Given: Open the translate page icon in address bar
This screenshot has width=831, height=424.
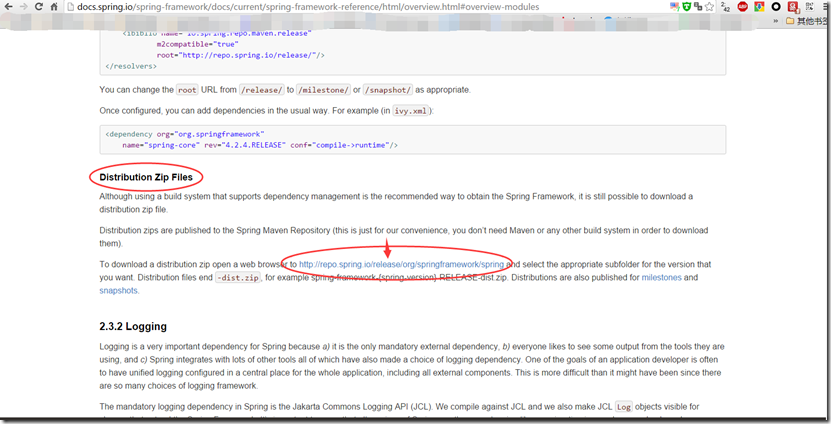Looking at the screenshot, I should pyautogui.click(x=675, y=7).
